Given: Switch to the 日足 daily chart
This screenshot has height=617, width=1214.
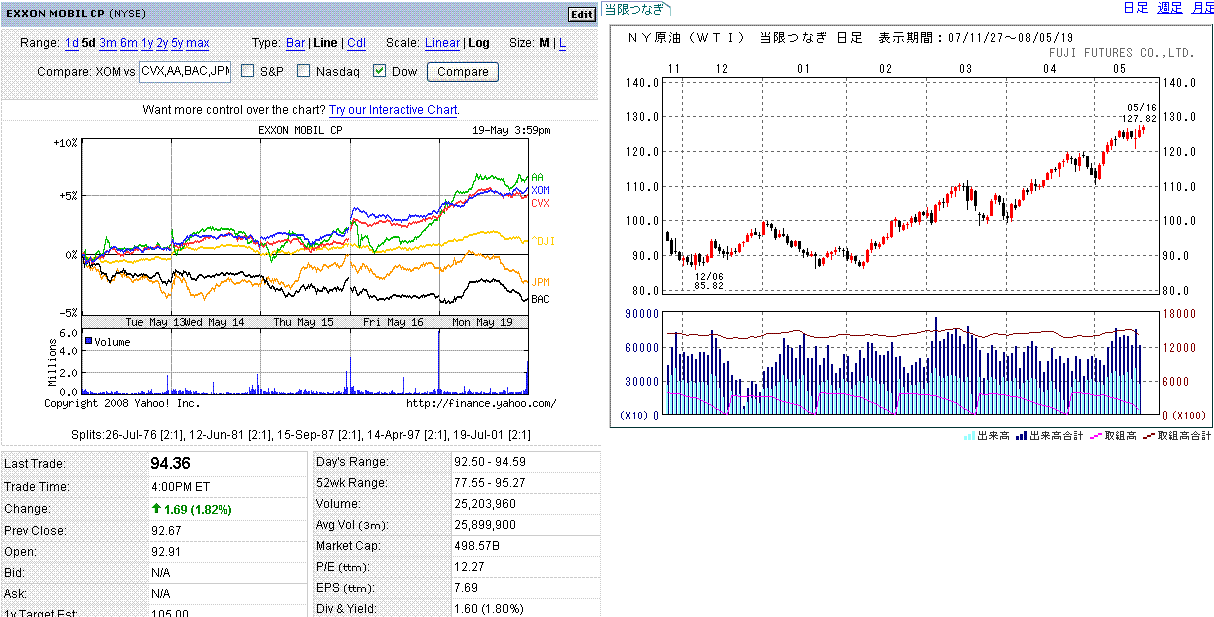Looking at the screenshot, I should [1135, 8].
